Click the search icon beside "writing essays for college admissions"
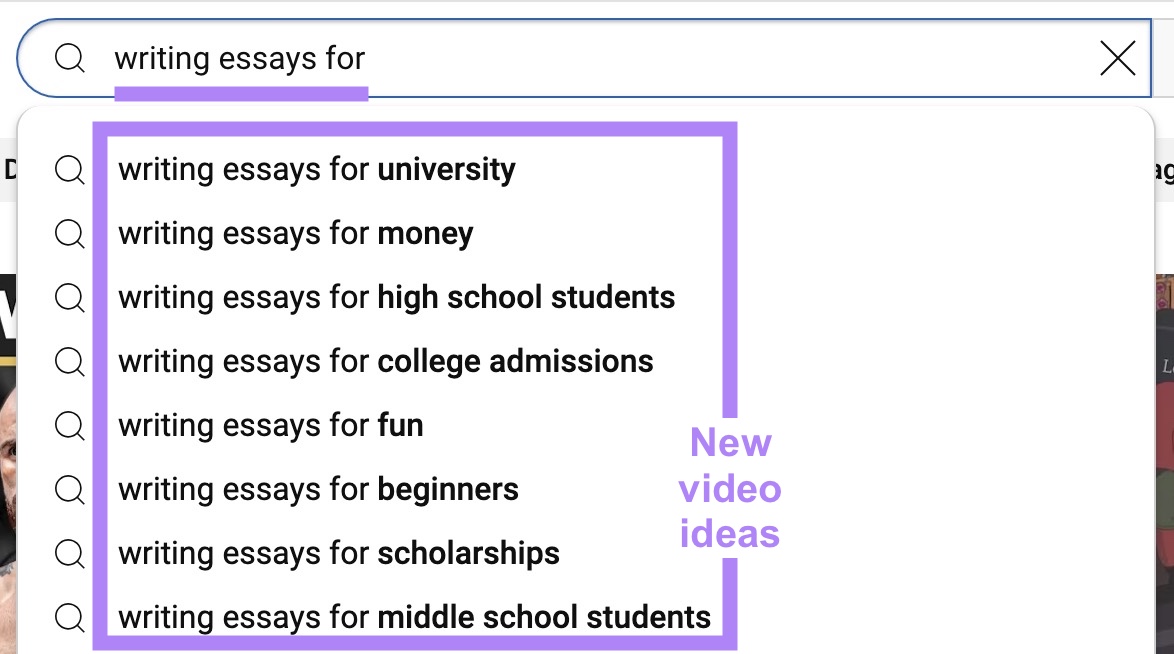 click(69, 362)
